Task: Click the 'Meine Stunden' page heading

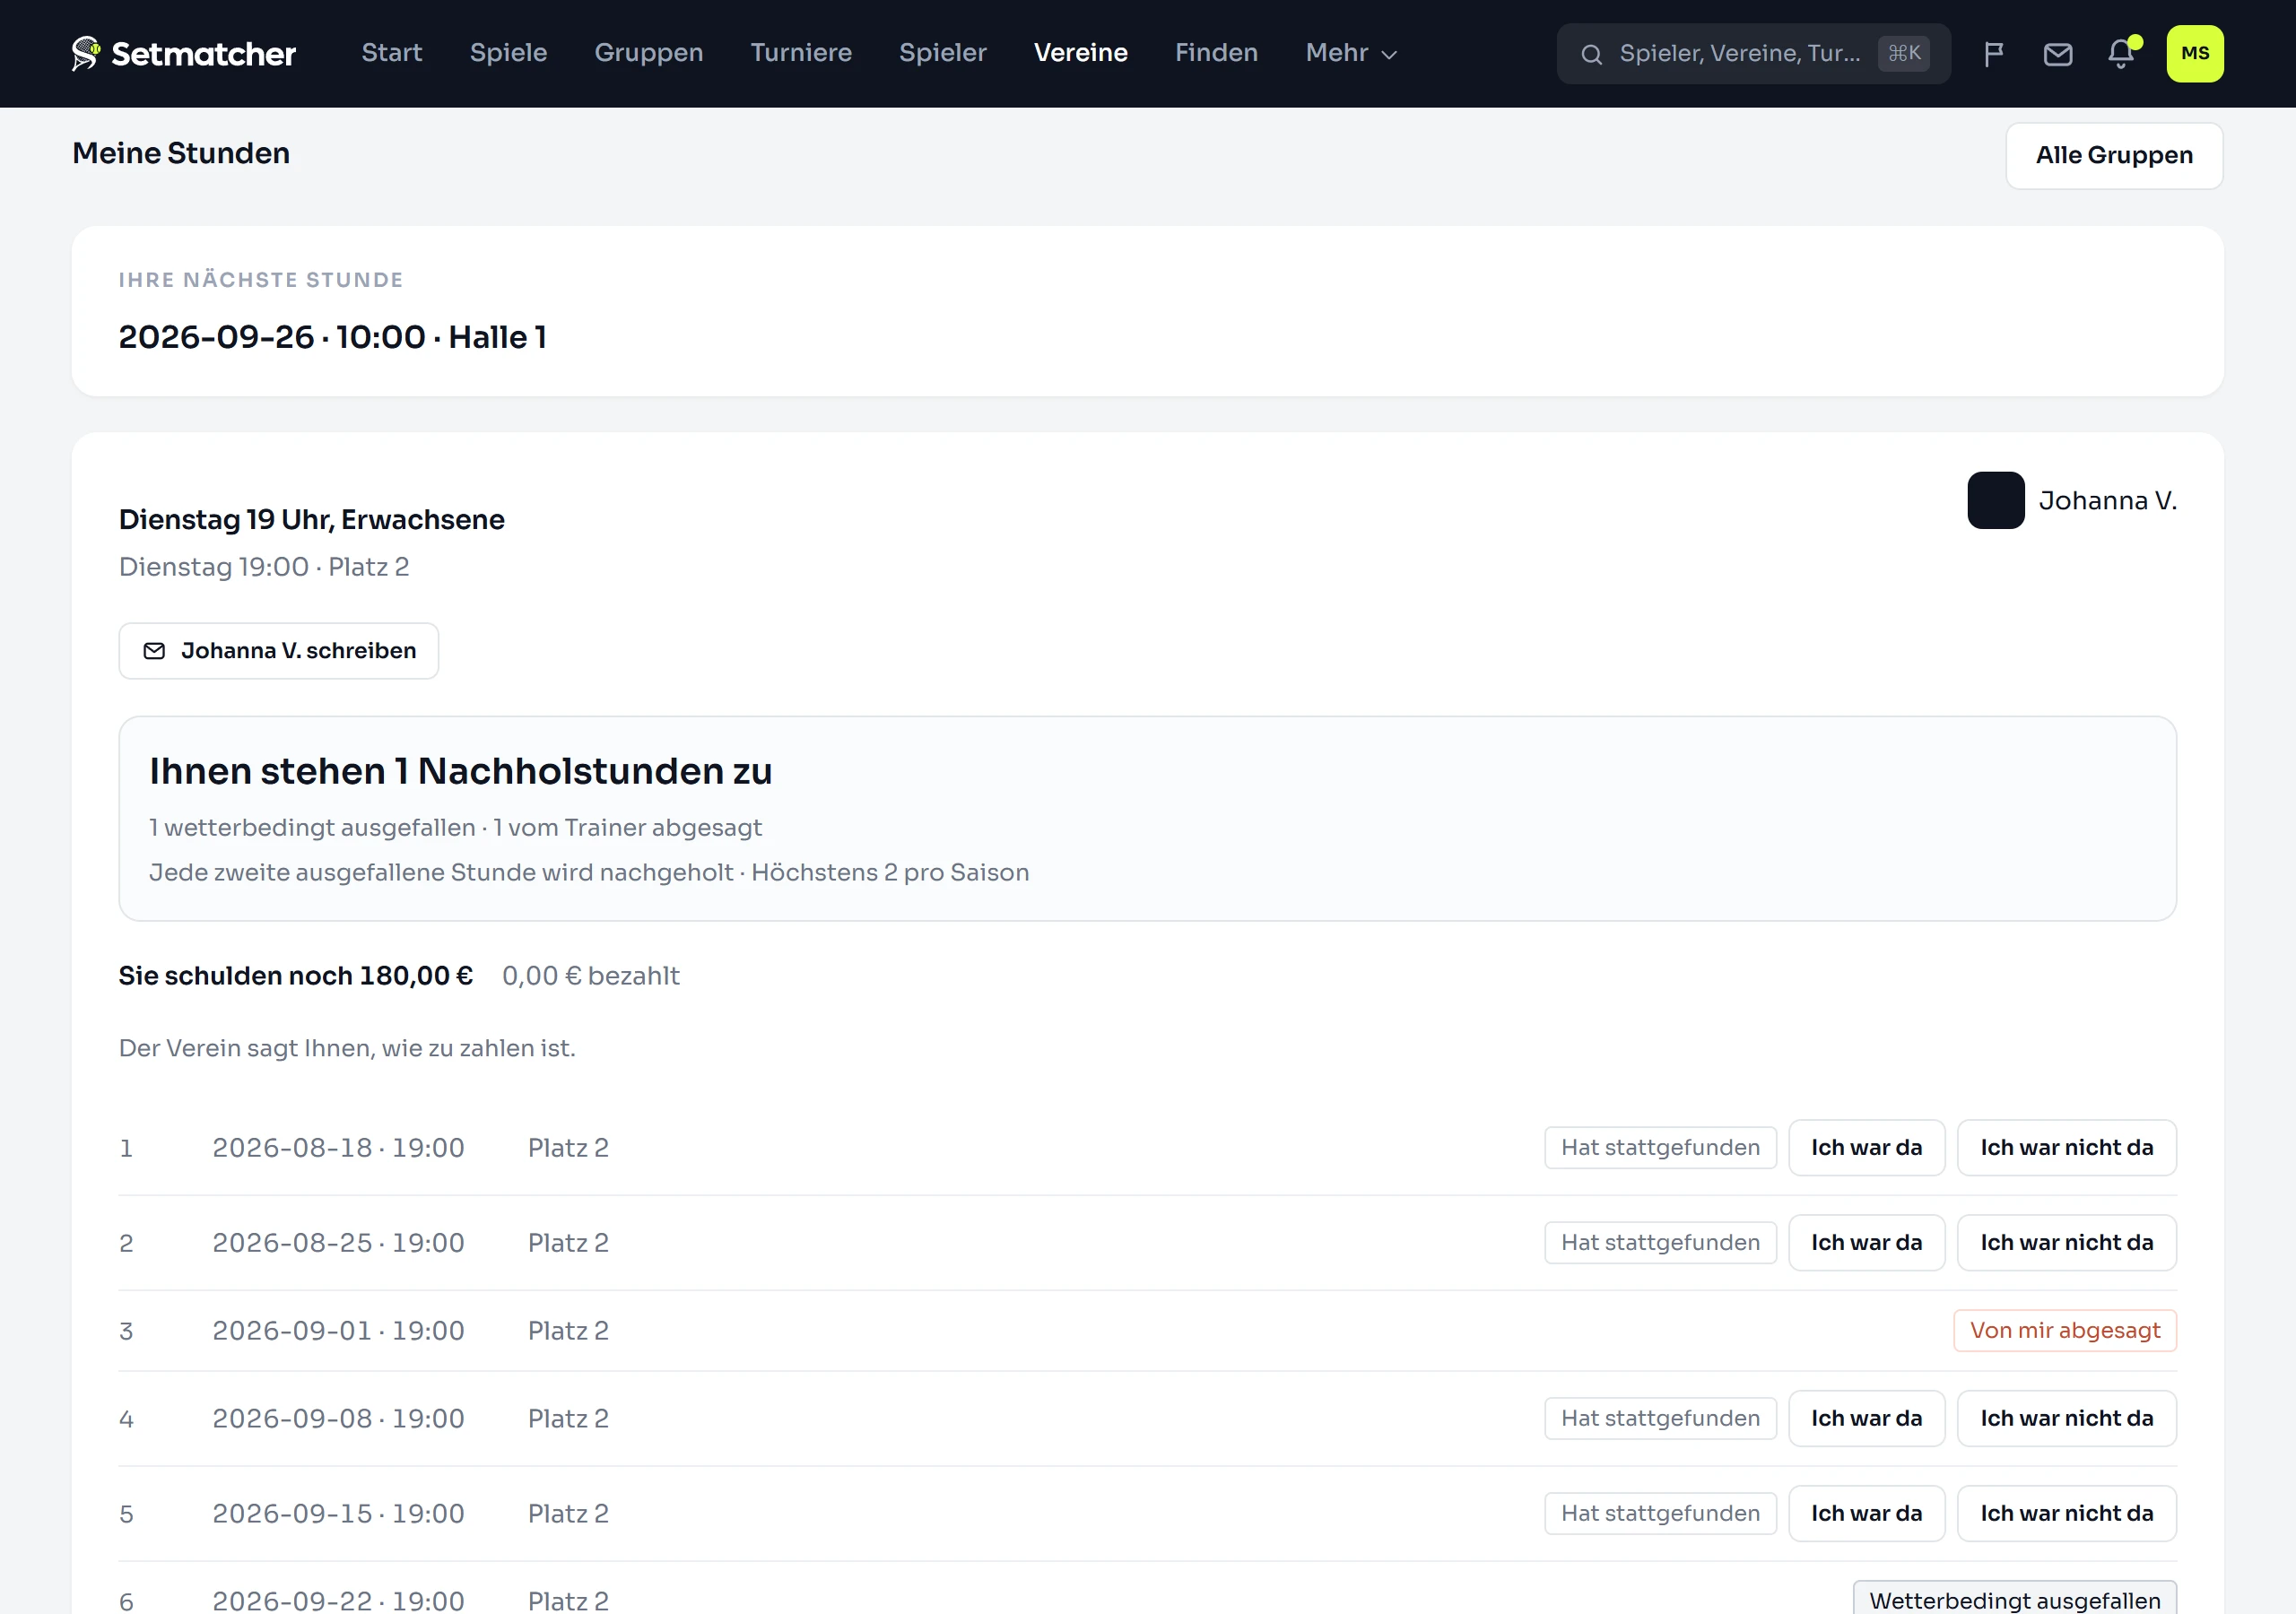Action: (x=181, y=154)
